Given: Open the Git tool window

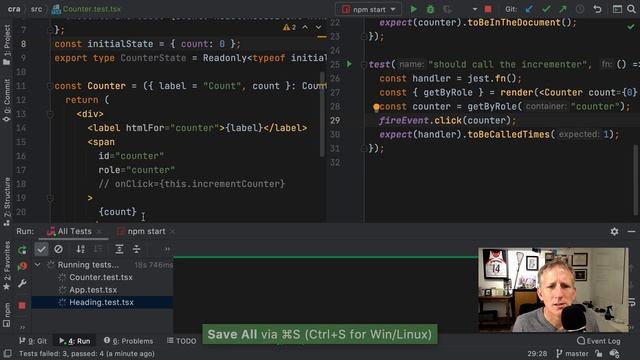Looking at the screenshot, I should tap(33, 341).
